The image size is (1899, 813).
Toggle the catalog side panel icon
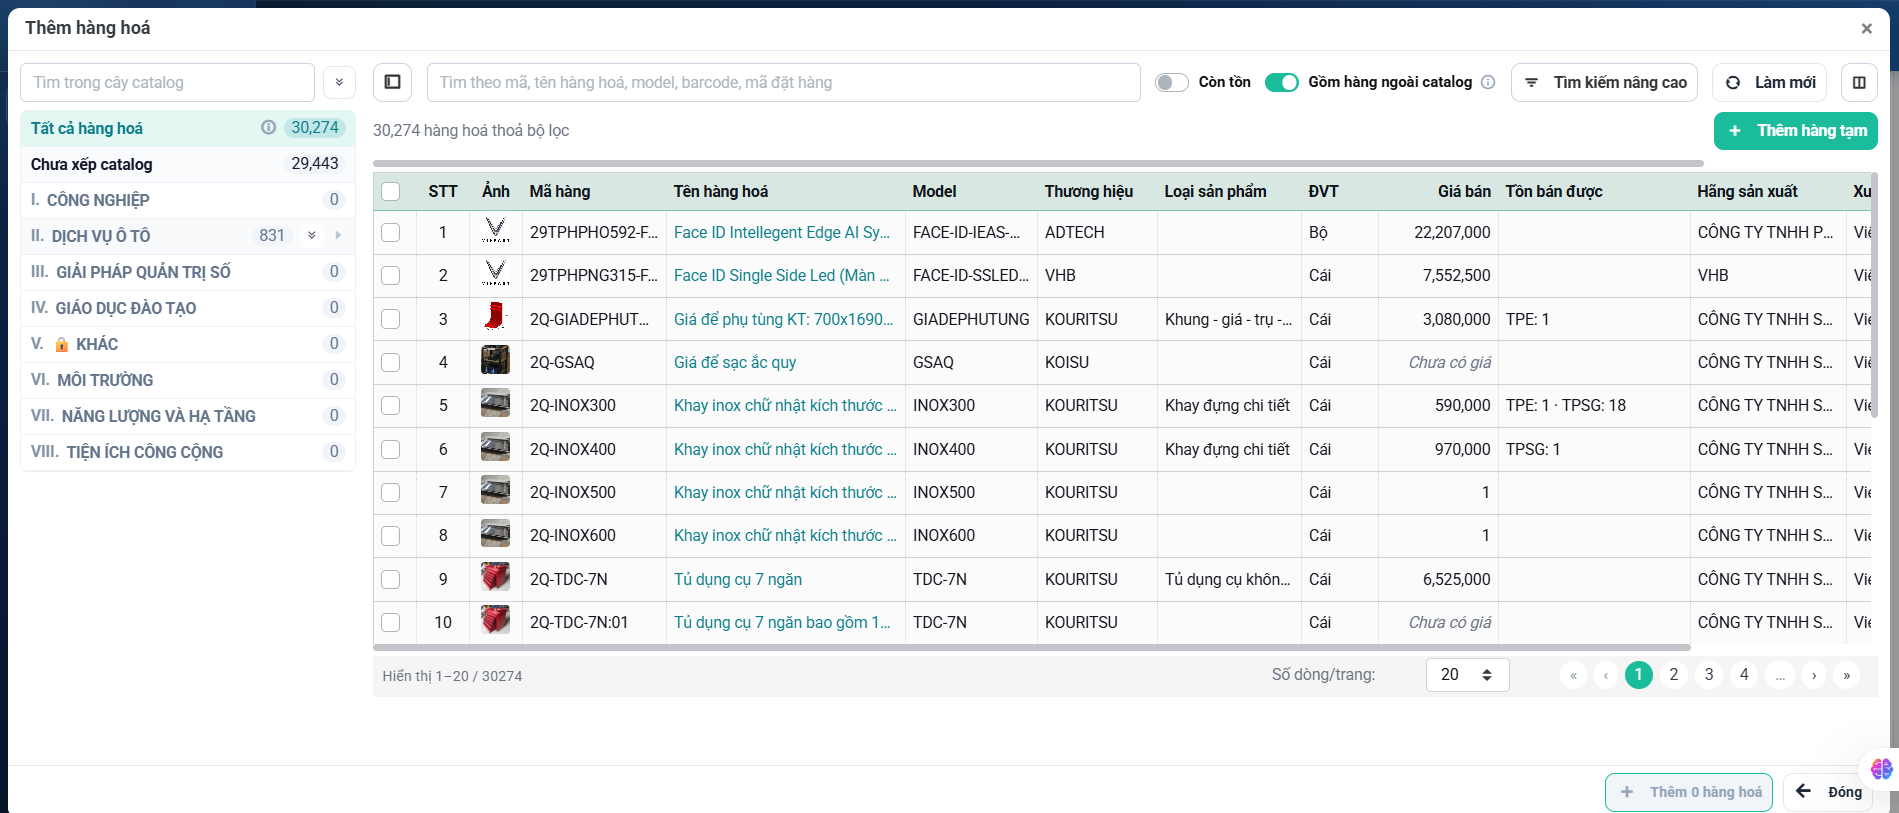(x=392, y=82)
